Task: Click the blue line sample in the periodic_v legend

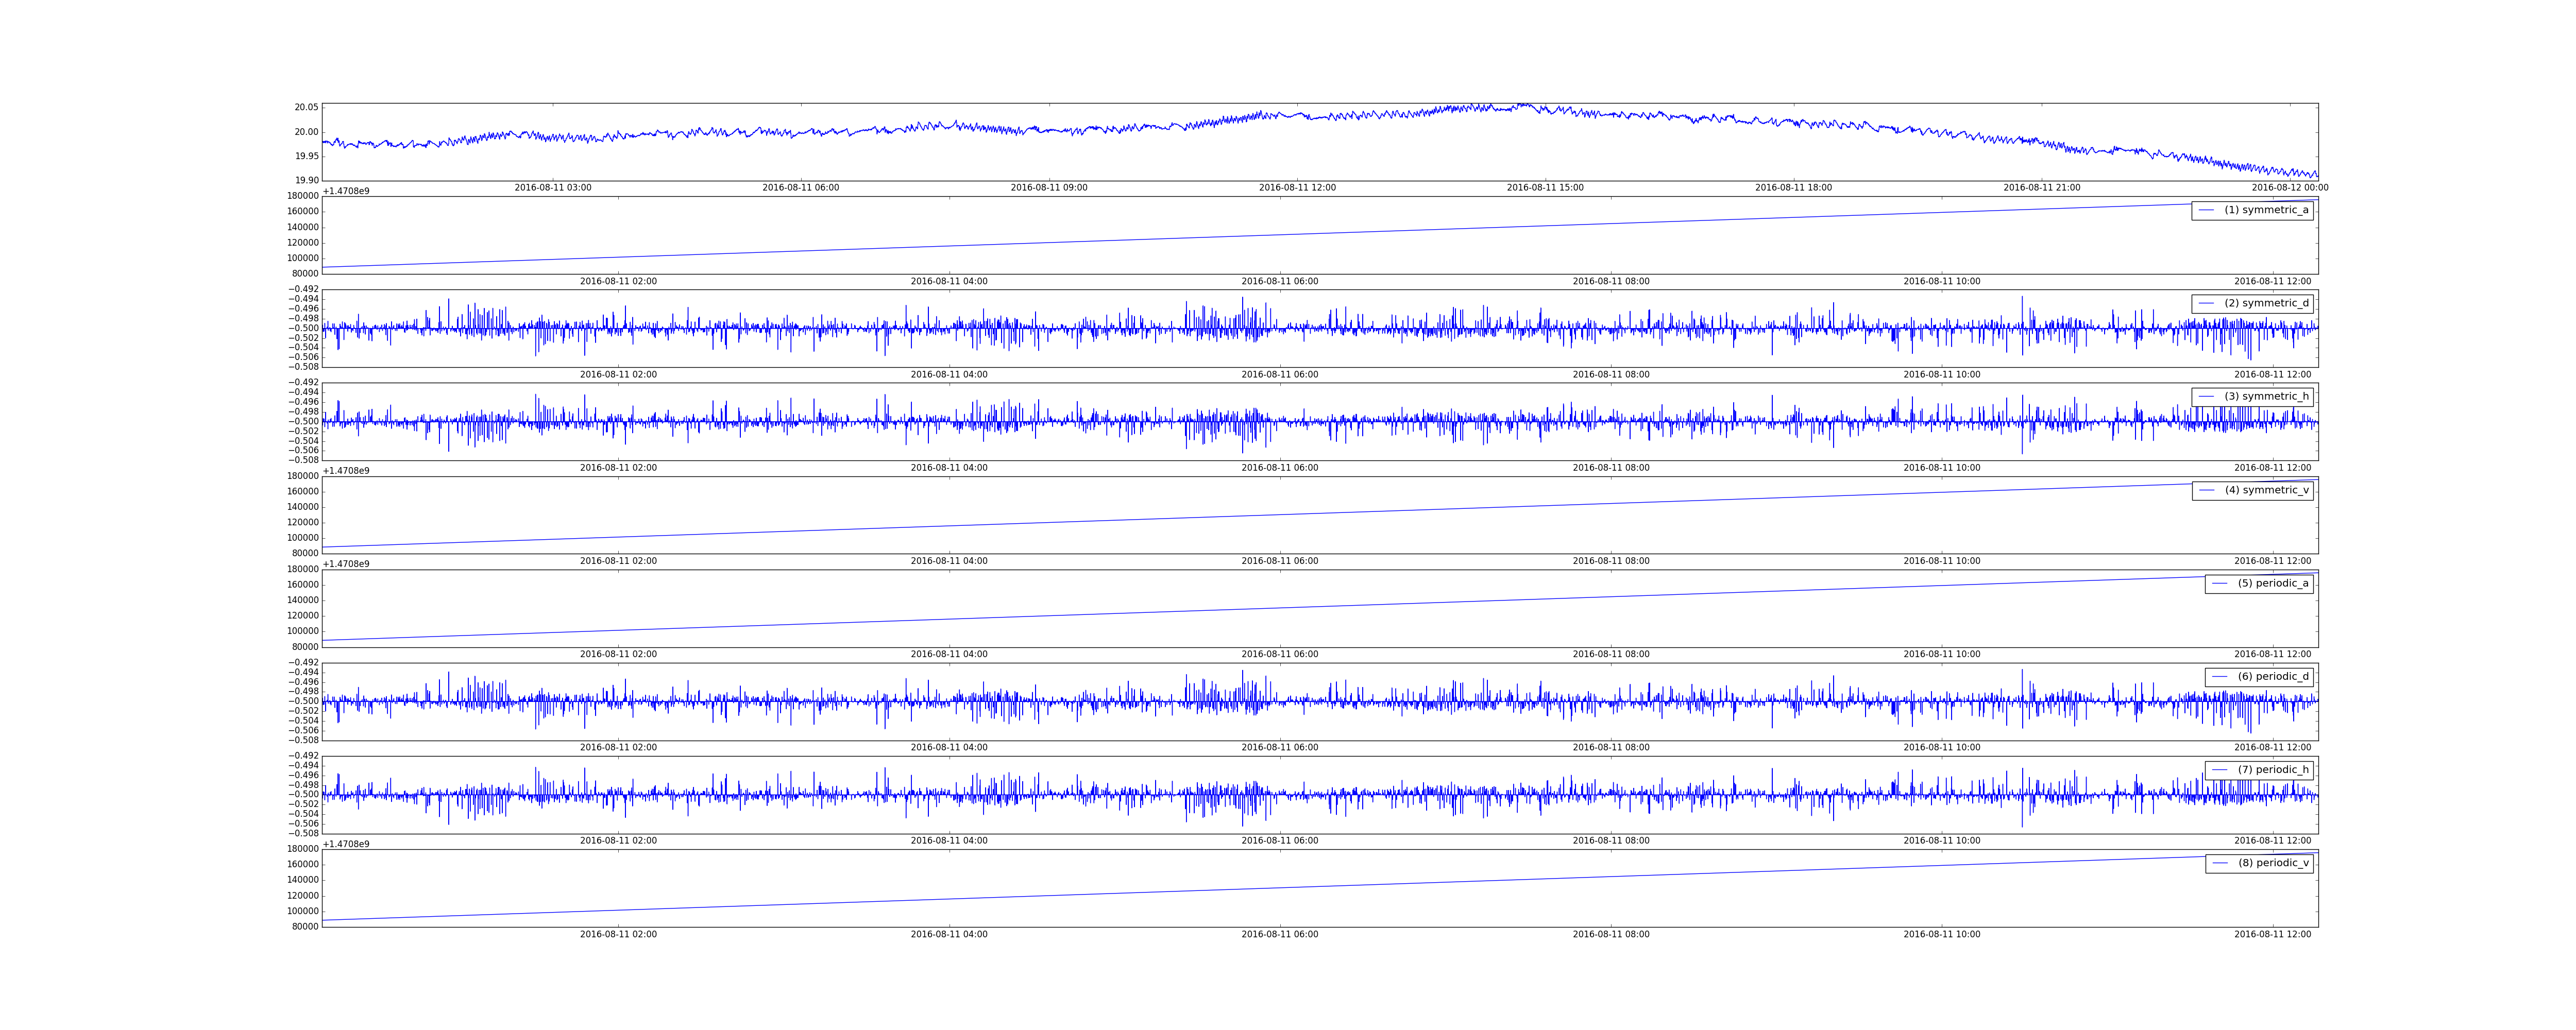Action: coord(2220,863)
